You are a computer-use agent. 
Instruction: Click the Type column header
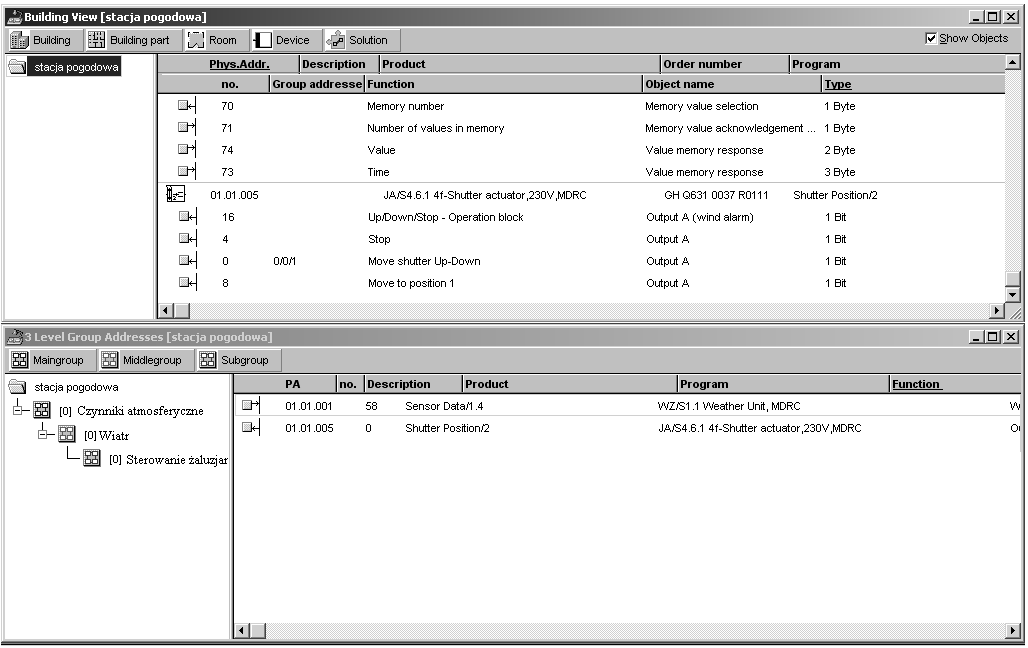click(x=838, y=84)
